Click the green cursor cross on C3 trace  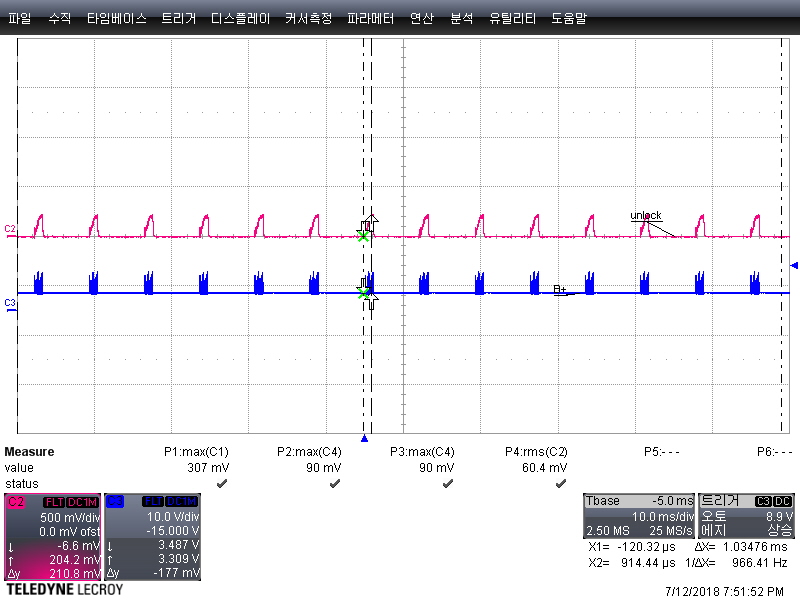coord(363,293)
